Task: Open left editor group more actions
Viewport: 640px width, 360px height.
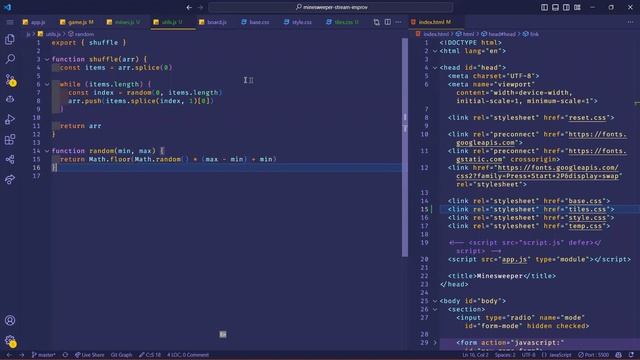Action: coord(398,22)
